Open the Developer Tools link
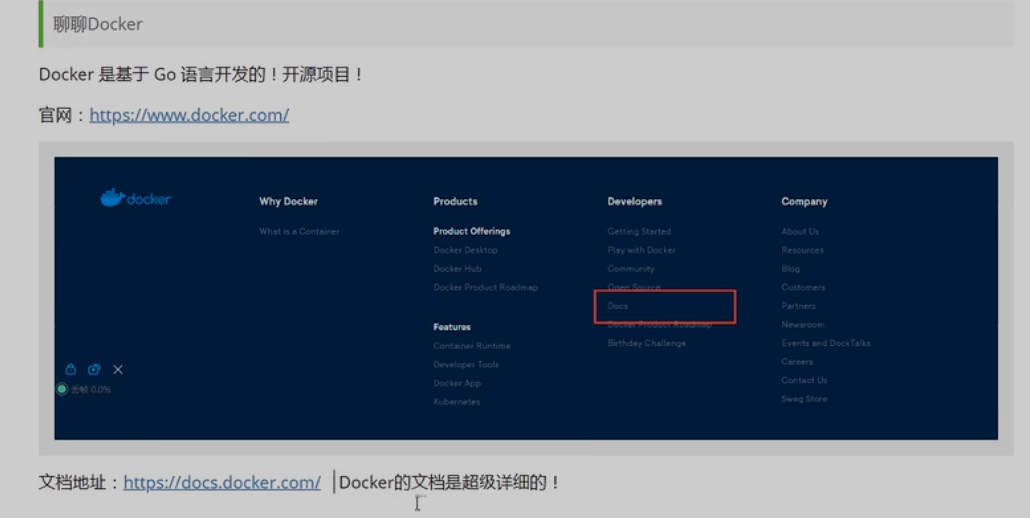 coord(466,364)
